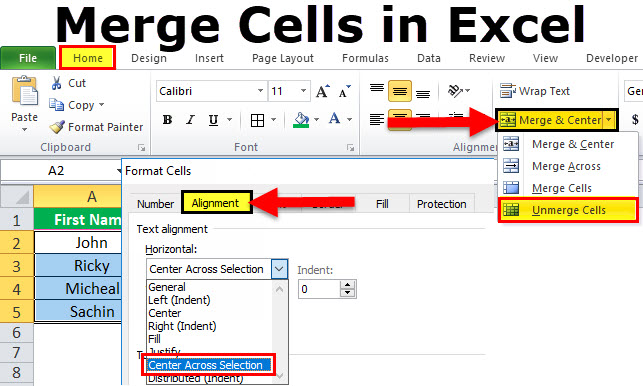Click the Paste clipboard icon
643x386 pixels.
click(25, 91)
